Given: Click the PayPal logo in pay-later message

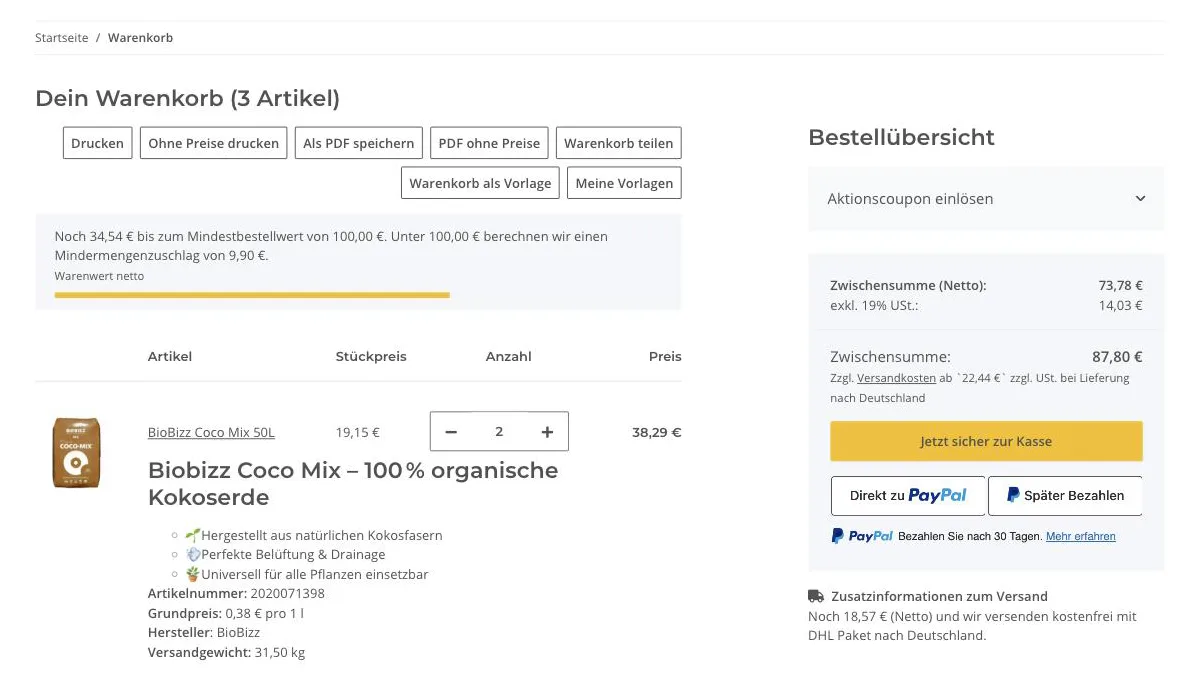Looking at the screenshot, I should [862, 536].
